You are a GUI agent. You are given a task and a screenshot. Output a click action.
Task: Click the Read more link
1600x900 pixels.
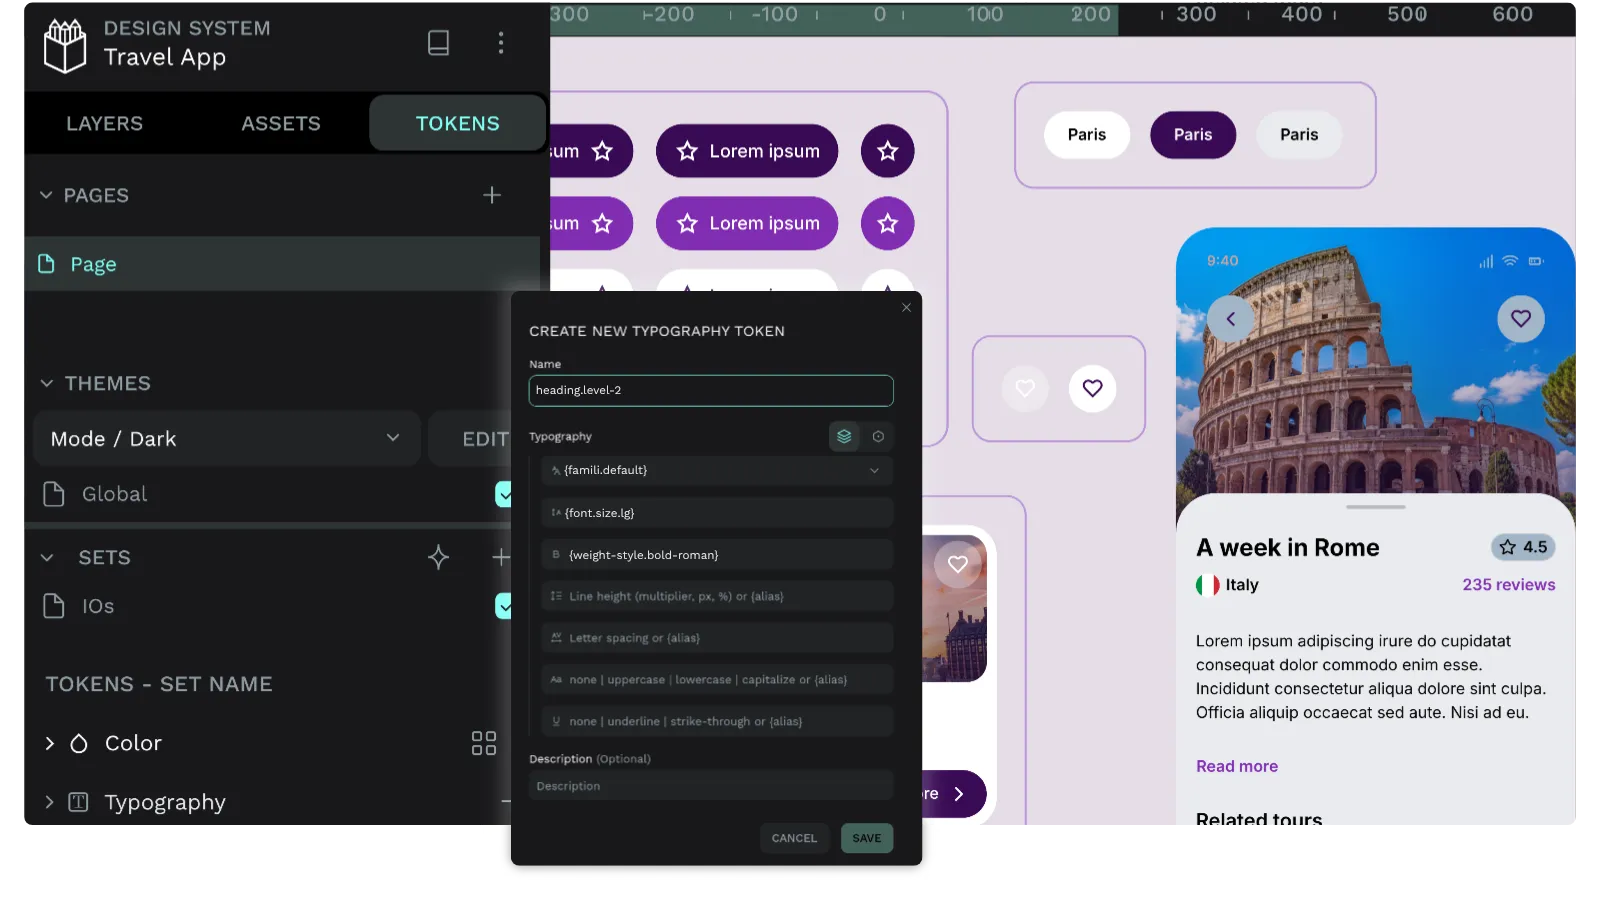point(1237,766)
